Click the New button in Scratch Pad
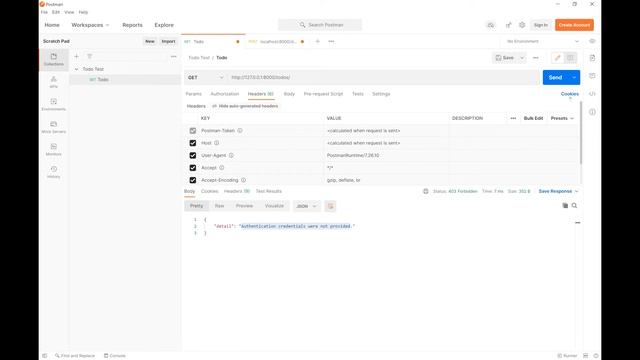640x360 pixels. pyautogui.click(x=150, y=41)
